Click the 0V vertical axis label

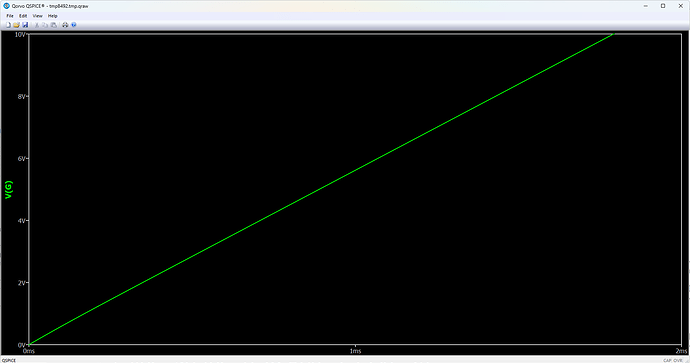[22, 345]
